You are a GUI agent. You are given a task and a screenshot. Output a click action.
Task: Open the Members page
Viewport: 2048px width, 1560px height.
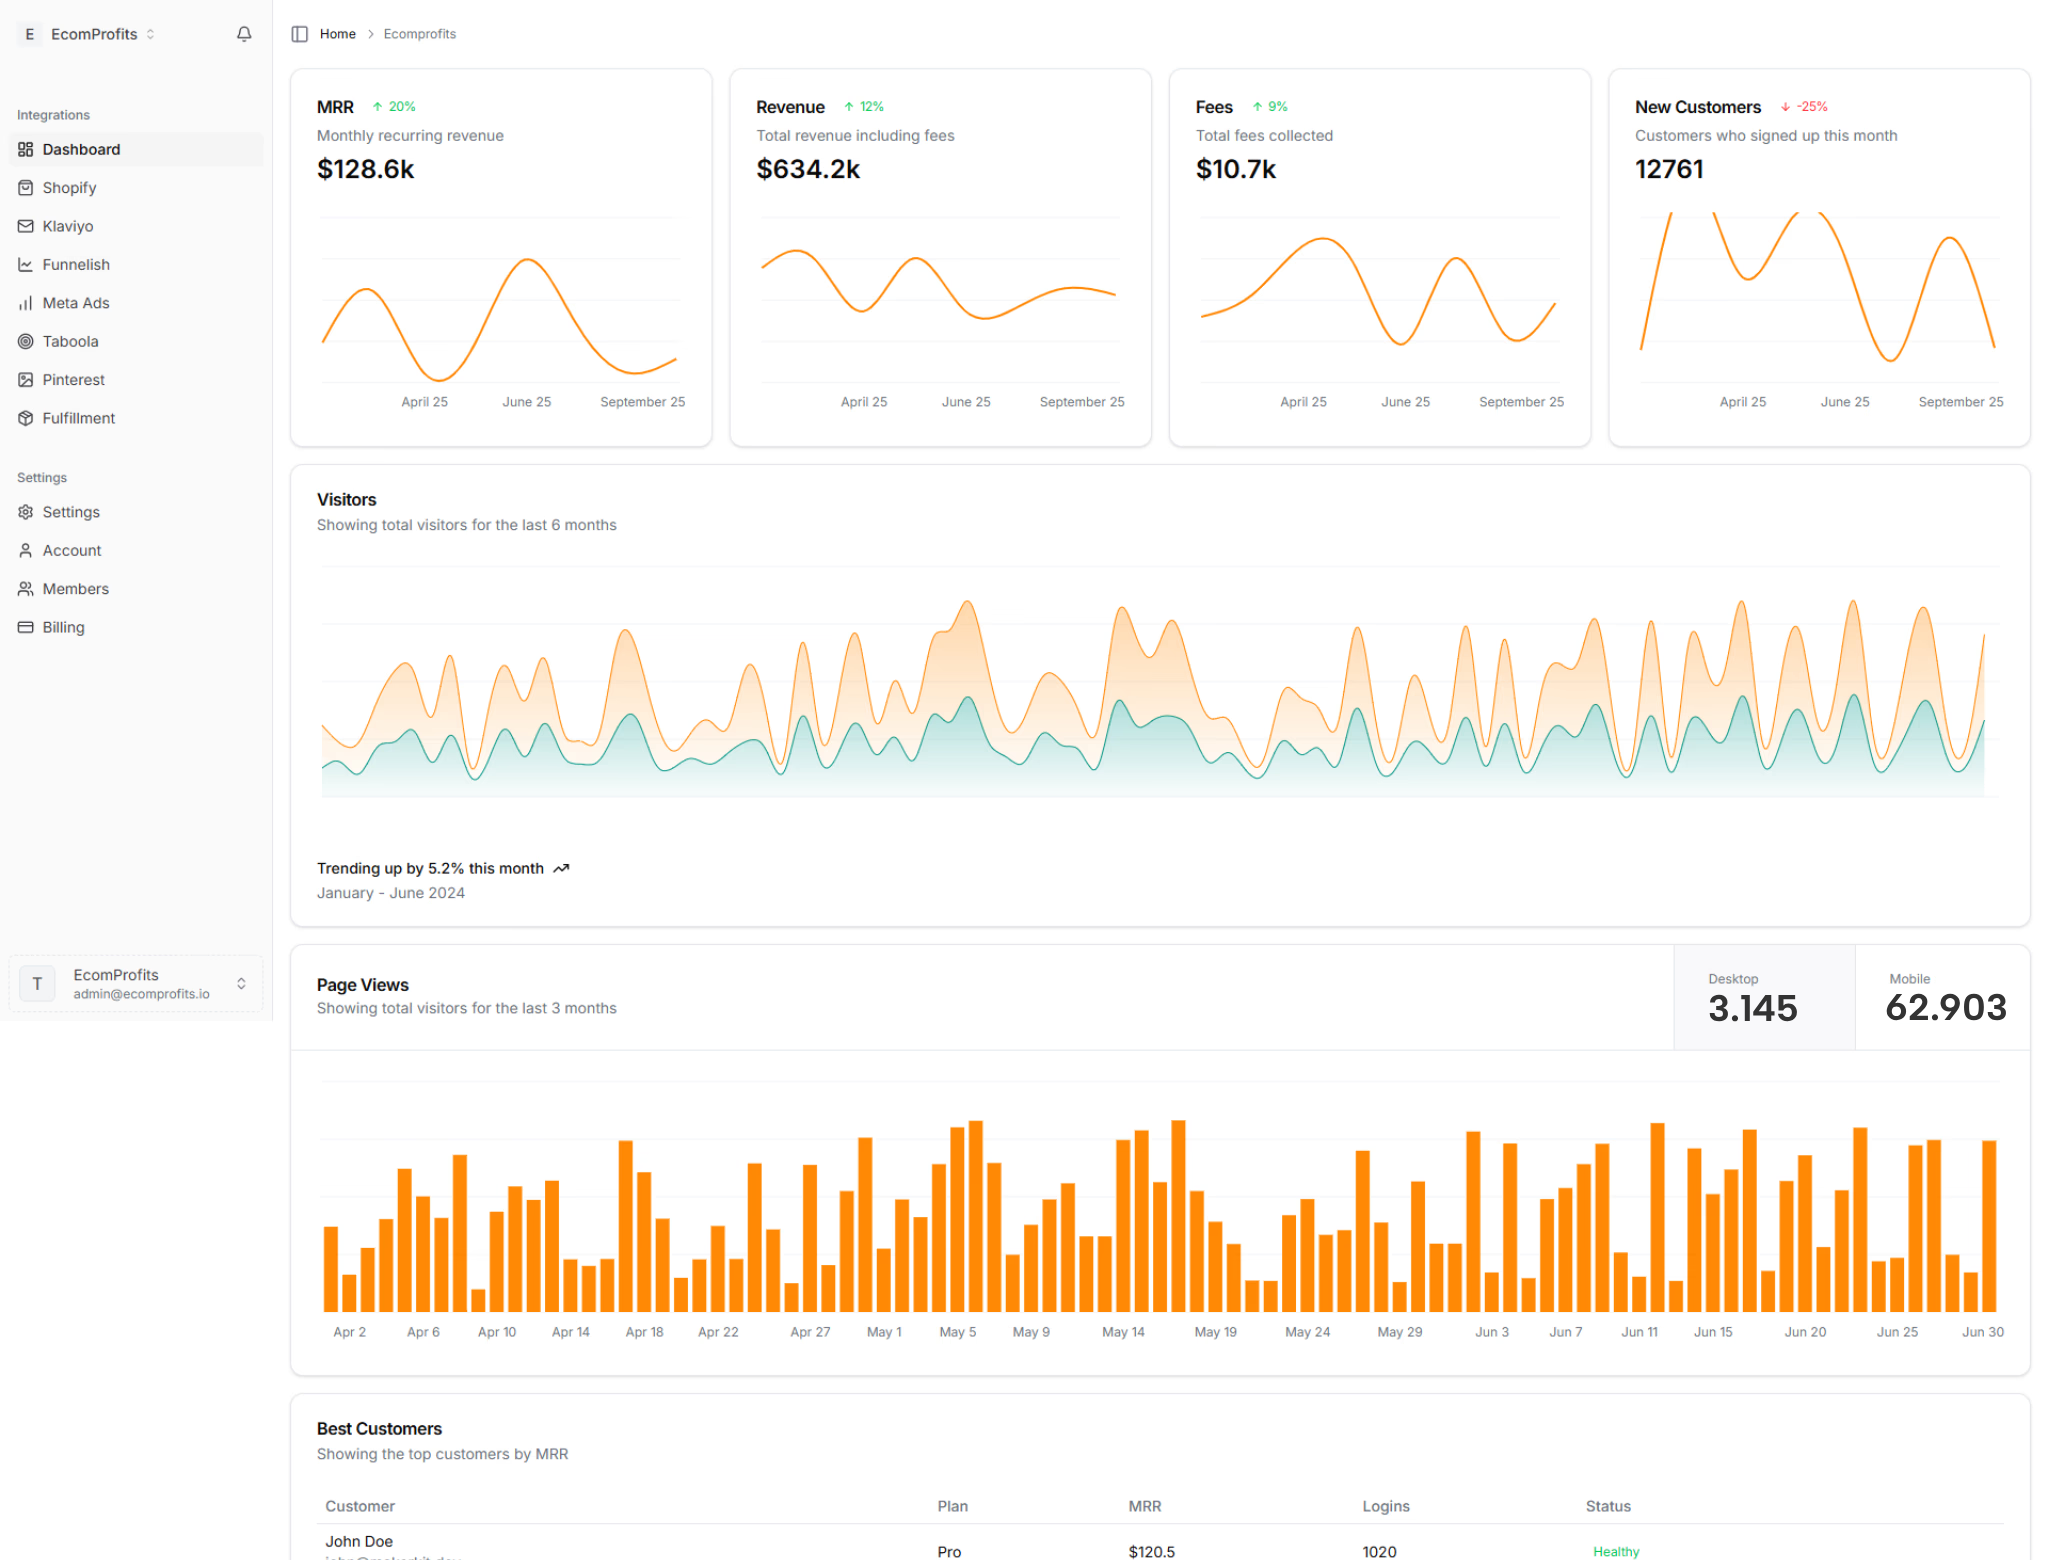click(75, 588)
